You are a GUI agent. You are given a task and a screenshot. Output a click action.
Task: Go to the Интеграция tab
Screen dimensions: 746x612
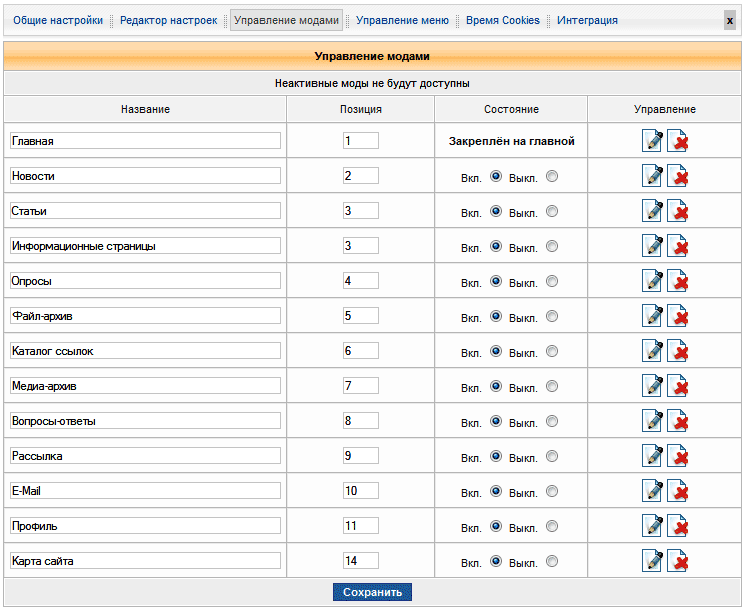coord(587,20)
